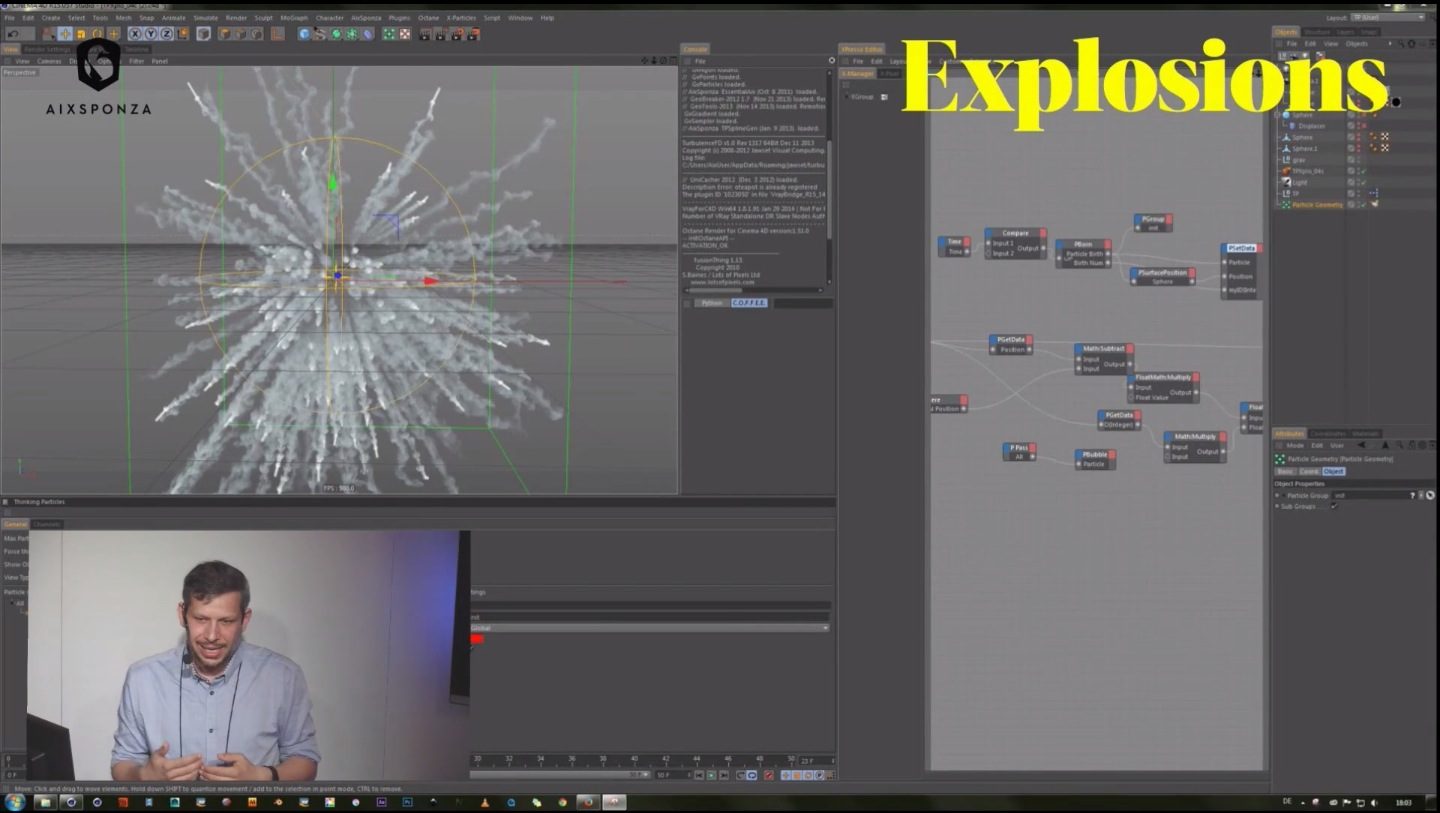Open the Basic tab in Attributes

tap(1285, 471)
